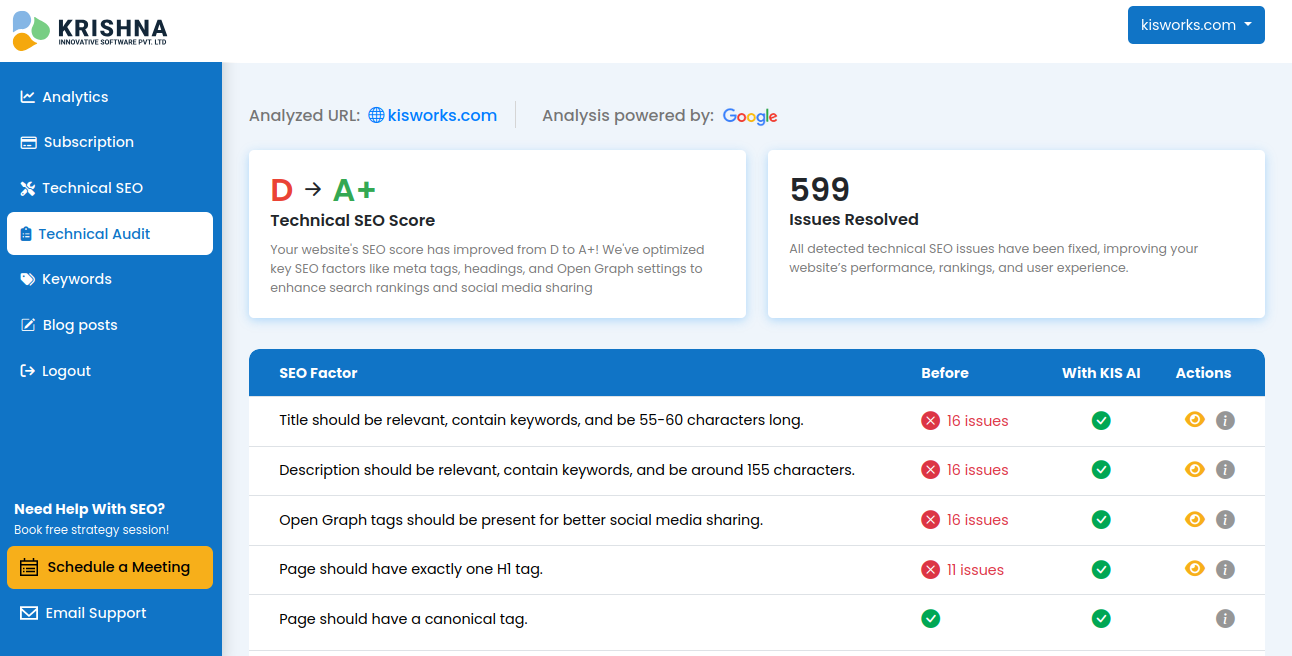The image size is (1292, 656).
Task: Click '16 issues' in the Title row
Action: pyautogui.click(x=977, y=421)
